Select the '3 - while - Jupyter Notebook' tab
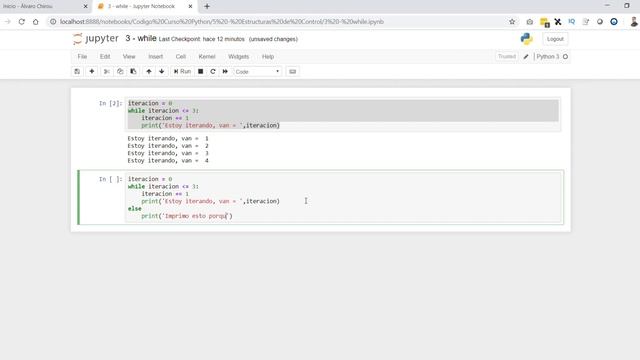 (142, 7)
